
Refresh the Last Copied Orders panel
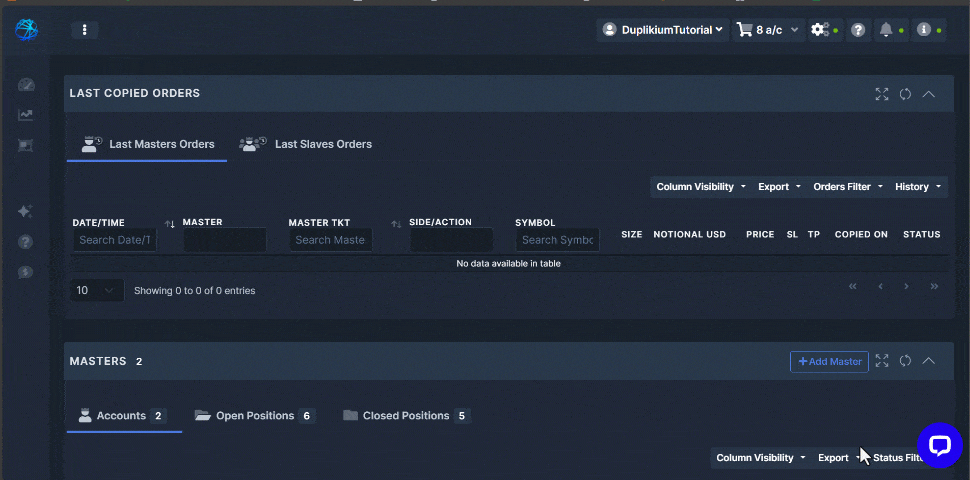[905, 94]
